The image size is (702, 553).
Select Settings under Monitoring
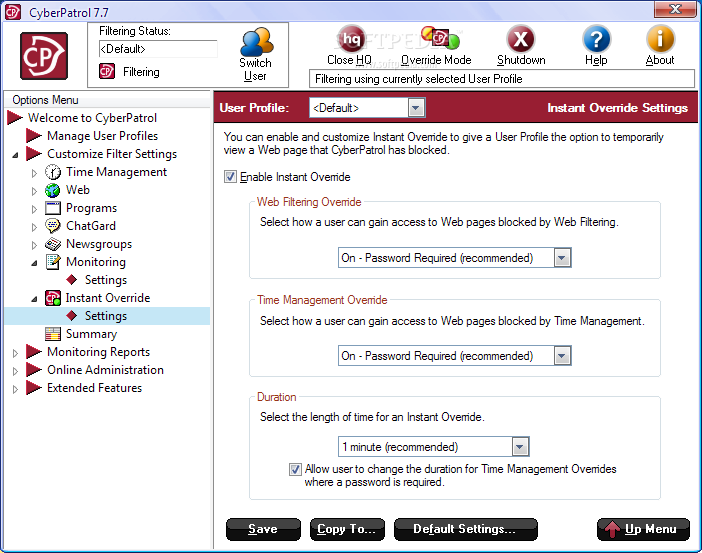point(106,280)
